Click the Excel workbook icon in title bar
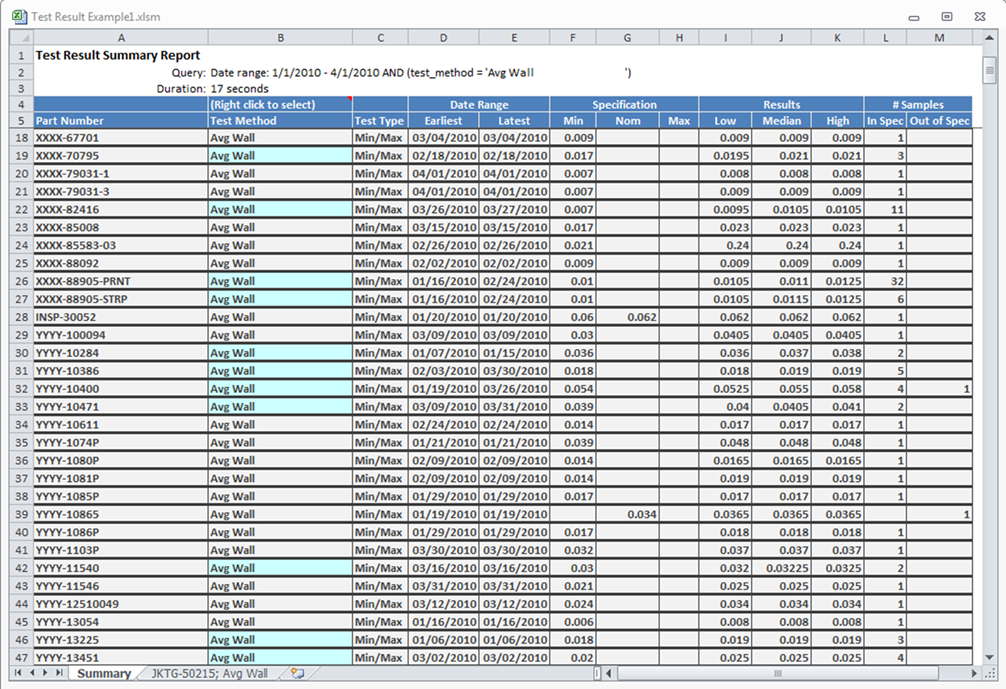The image size is (1006, 689). click(x=20, y=16)
